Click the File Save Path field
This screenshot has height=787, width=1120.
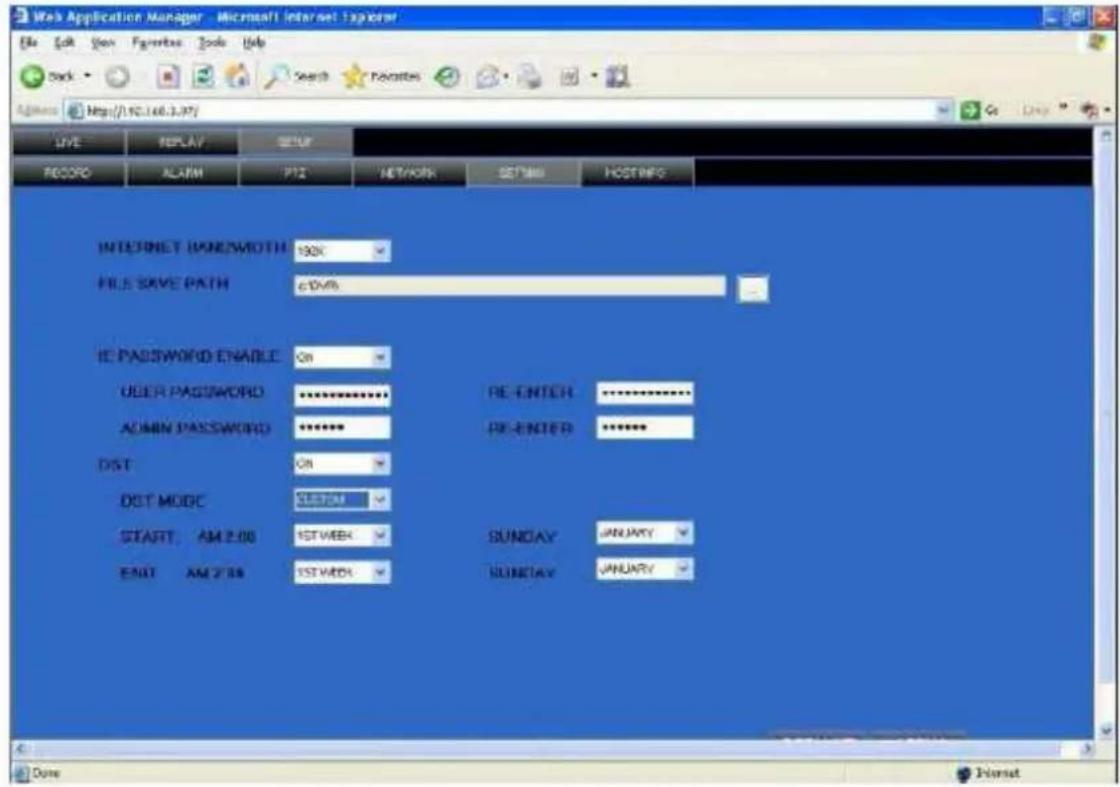coord(510,286)
